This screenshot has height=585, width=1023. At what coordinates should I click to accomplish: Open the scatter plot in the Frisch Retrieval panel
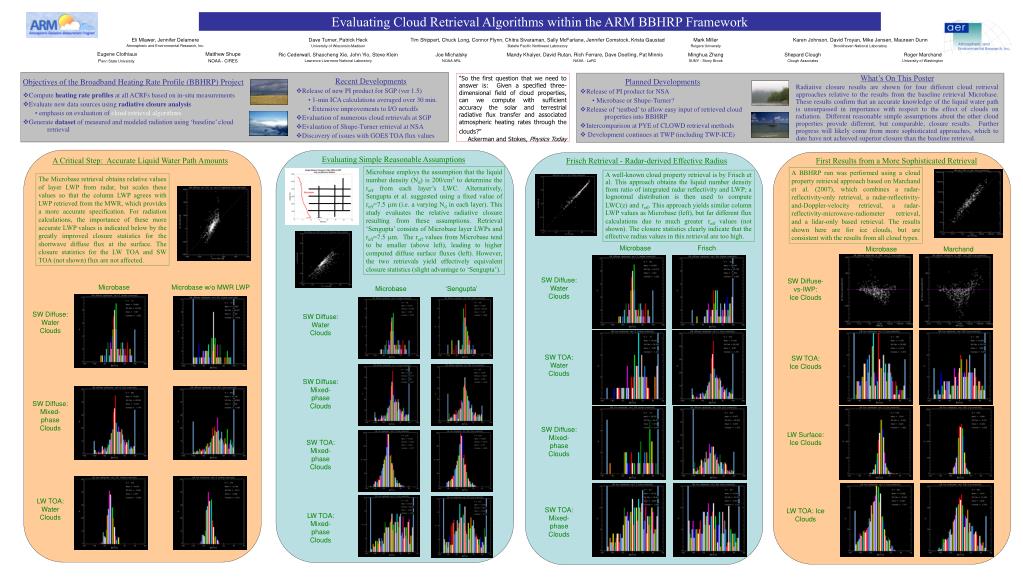(566, 204)
